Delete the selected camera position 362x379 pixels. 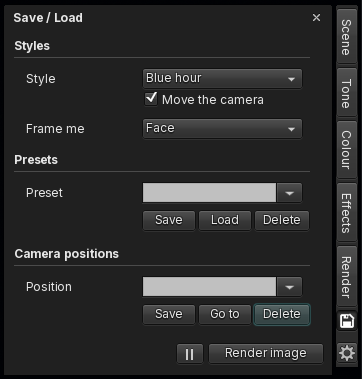coord(282,314)
